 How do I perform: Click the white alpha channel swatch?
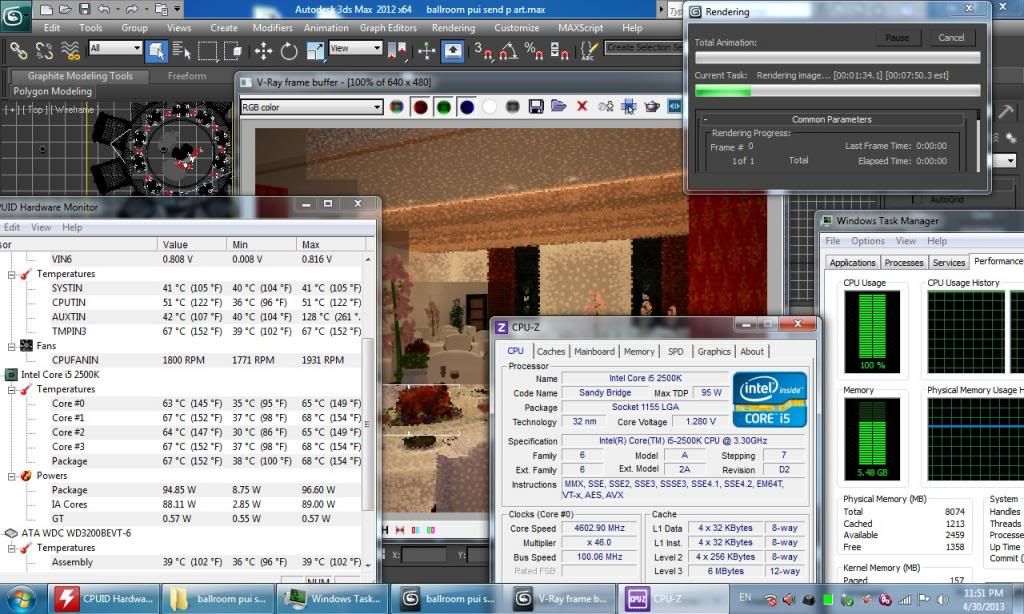pos(489,107)
